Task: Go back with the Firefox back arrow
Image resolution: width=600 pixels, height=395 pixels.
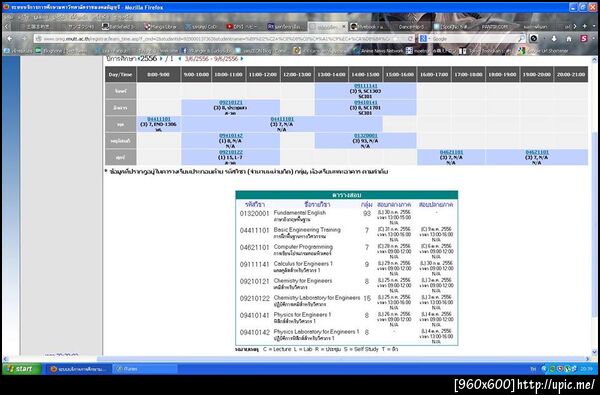Action: click(10, 39)
